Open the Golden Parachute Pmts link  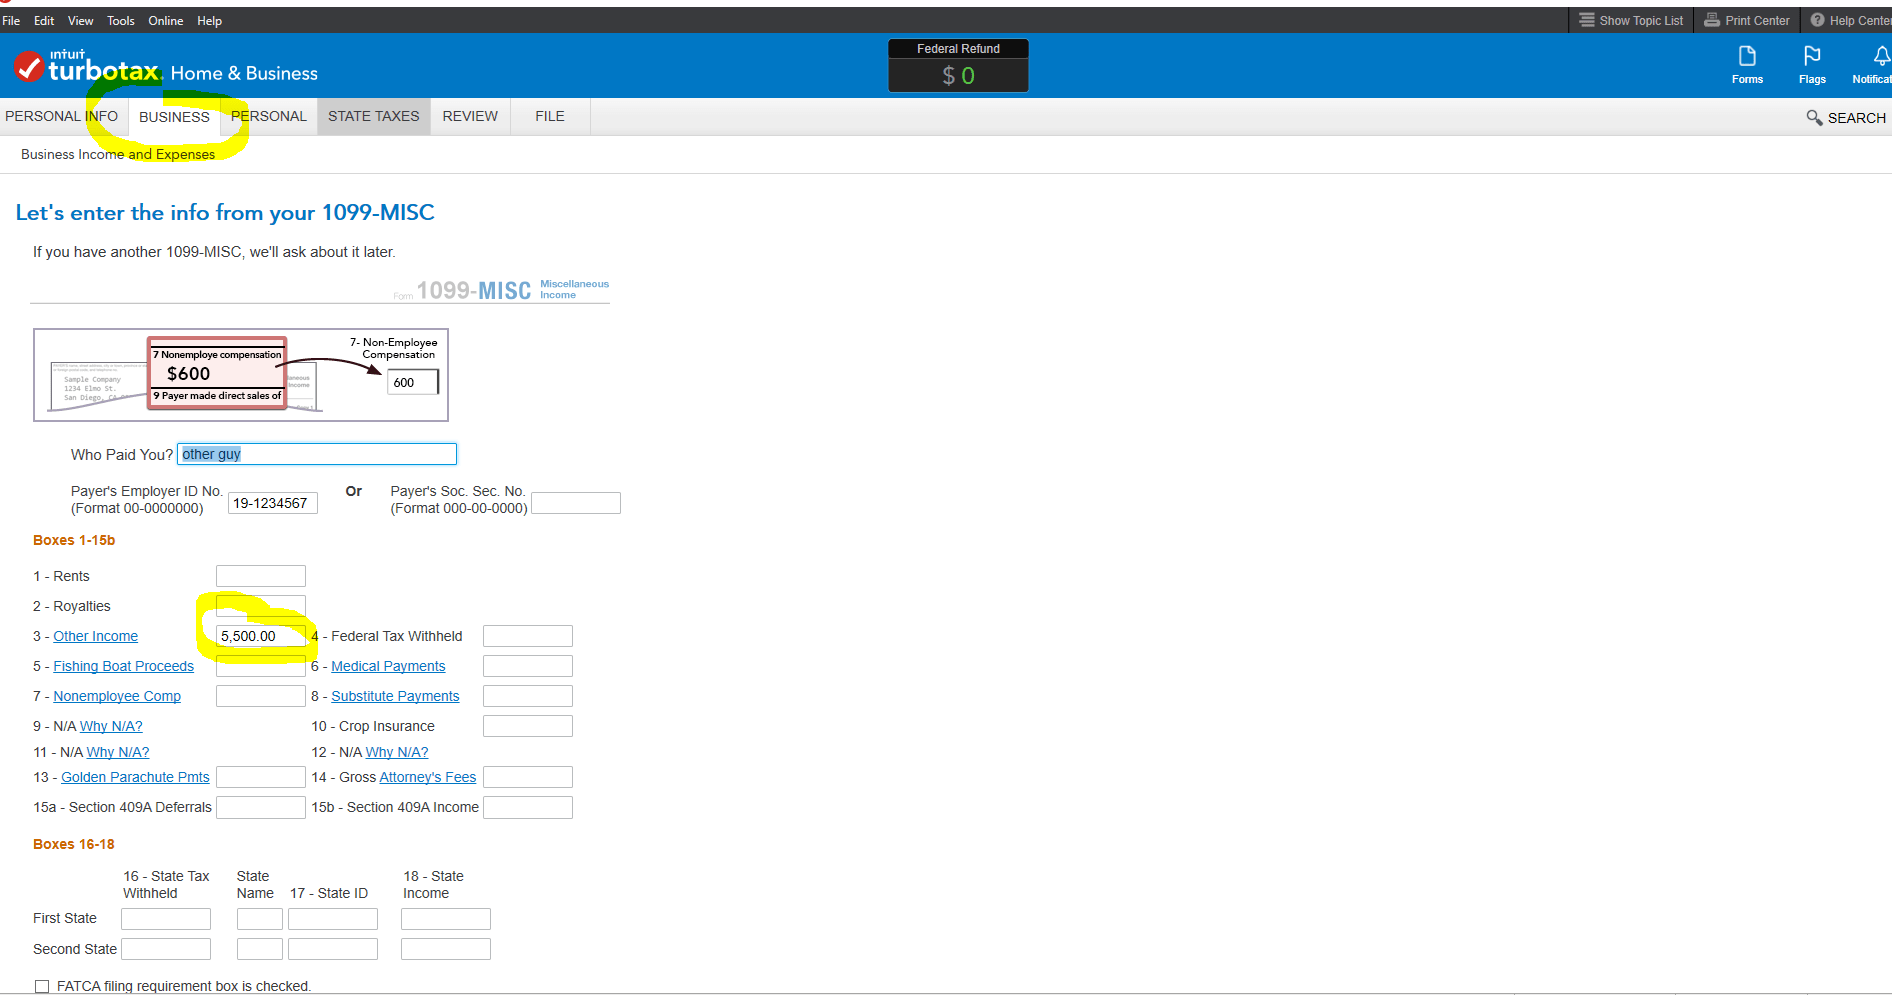(135, 777)
